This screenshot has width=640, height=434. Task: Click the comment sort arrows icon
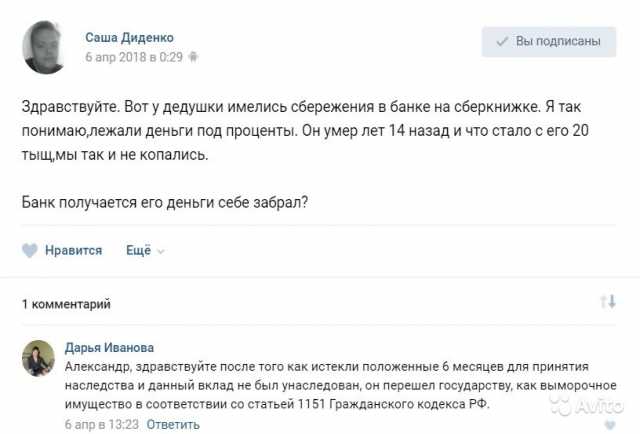[x=606, y=301]
